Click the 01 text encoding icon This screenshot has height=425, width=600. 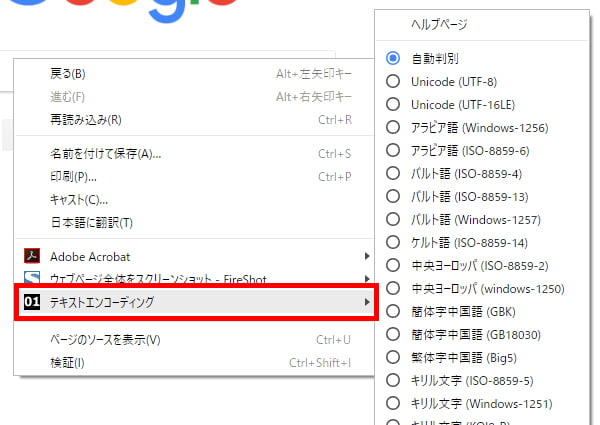click(30, 301)
